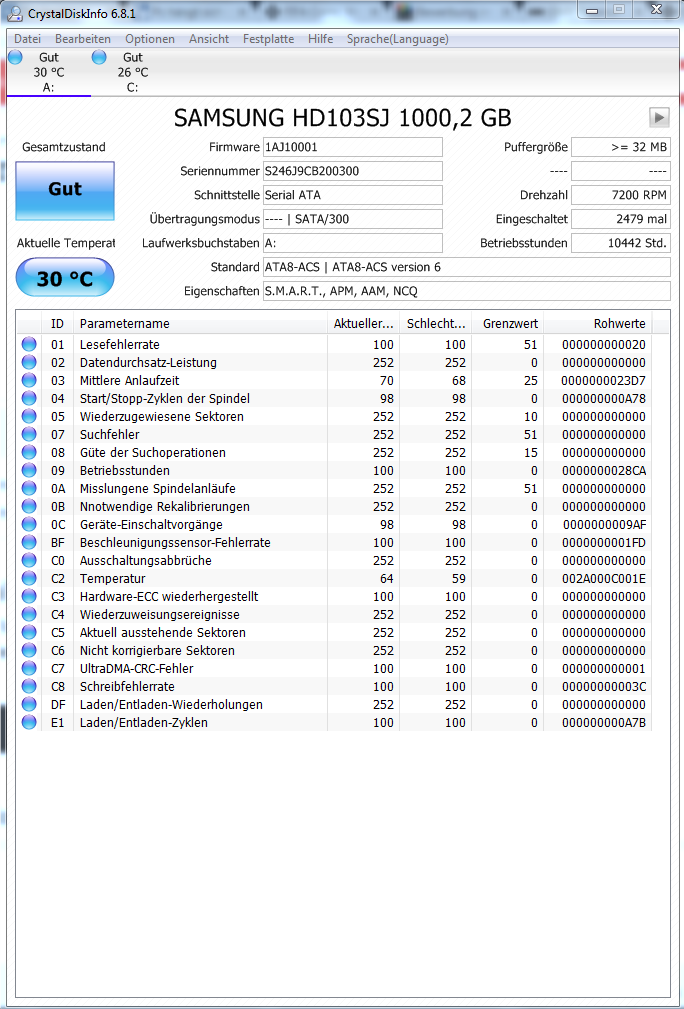Click the Puffergröße value >= 32 MB
This screenshot has width=684, height=1009.
[x=621, y=147]
